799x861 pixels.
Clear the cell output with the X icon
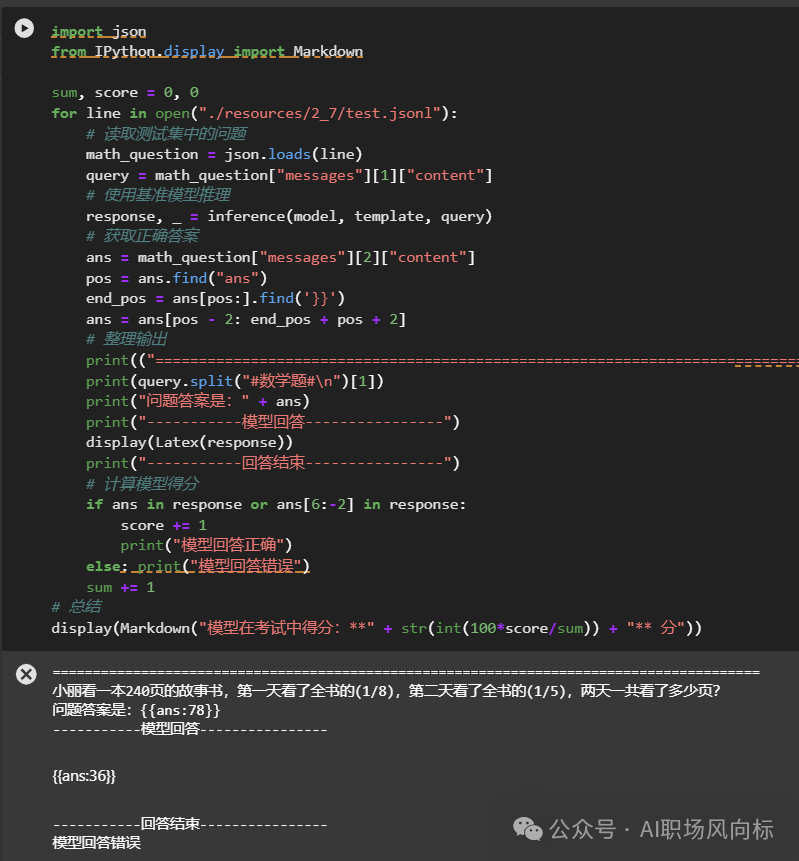coord(26,674)
